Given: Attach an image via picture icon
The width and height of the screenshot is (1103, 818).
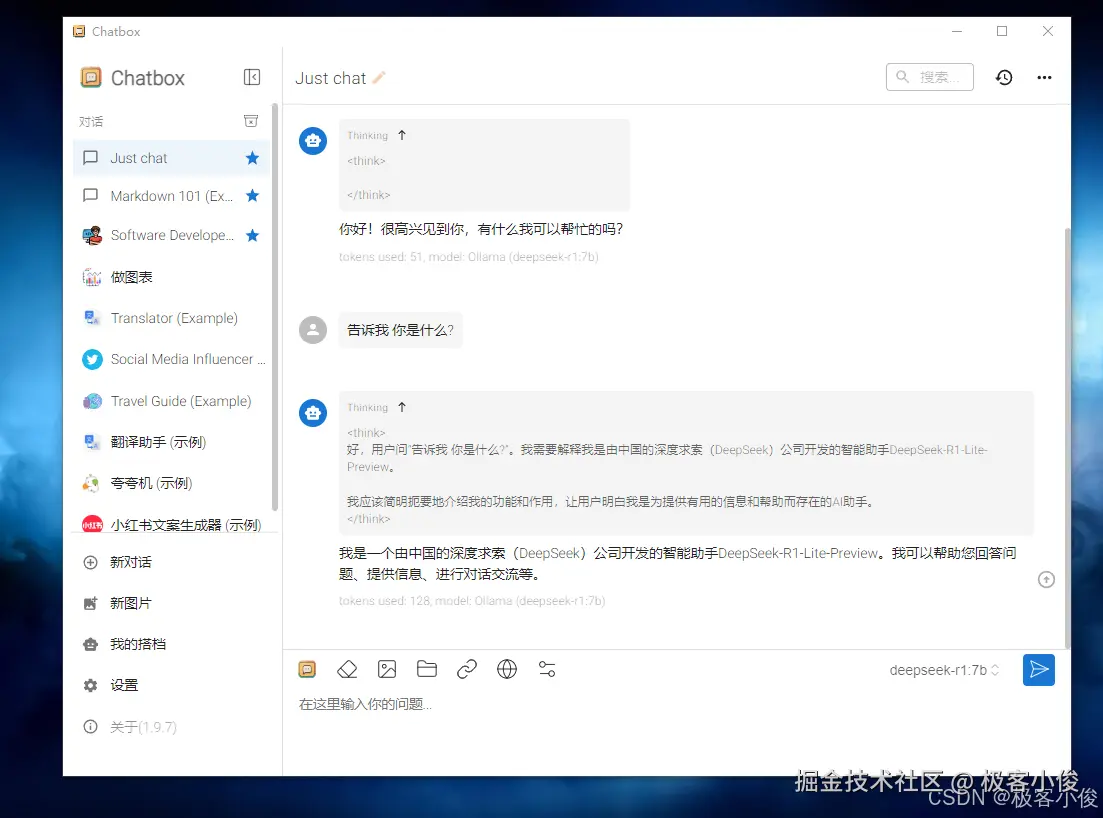Looking at the screenshot, I should (387, 669).
